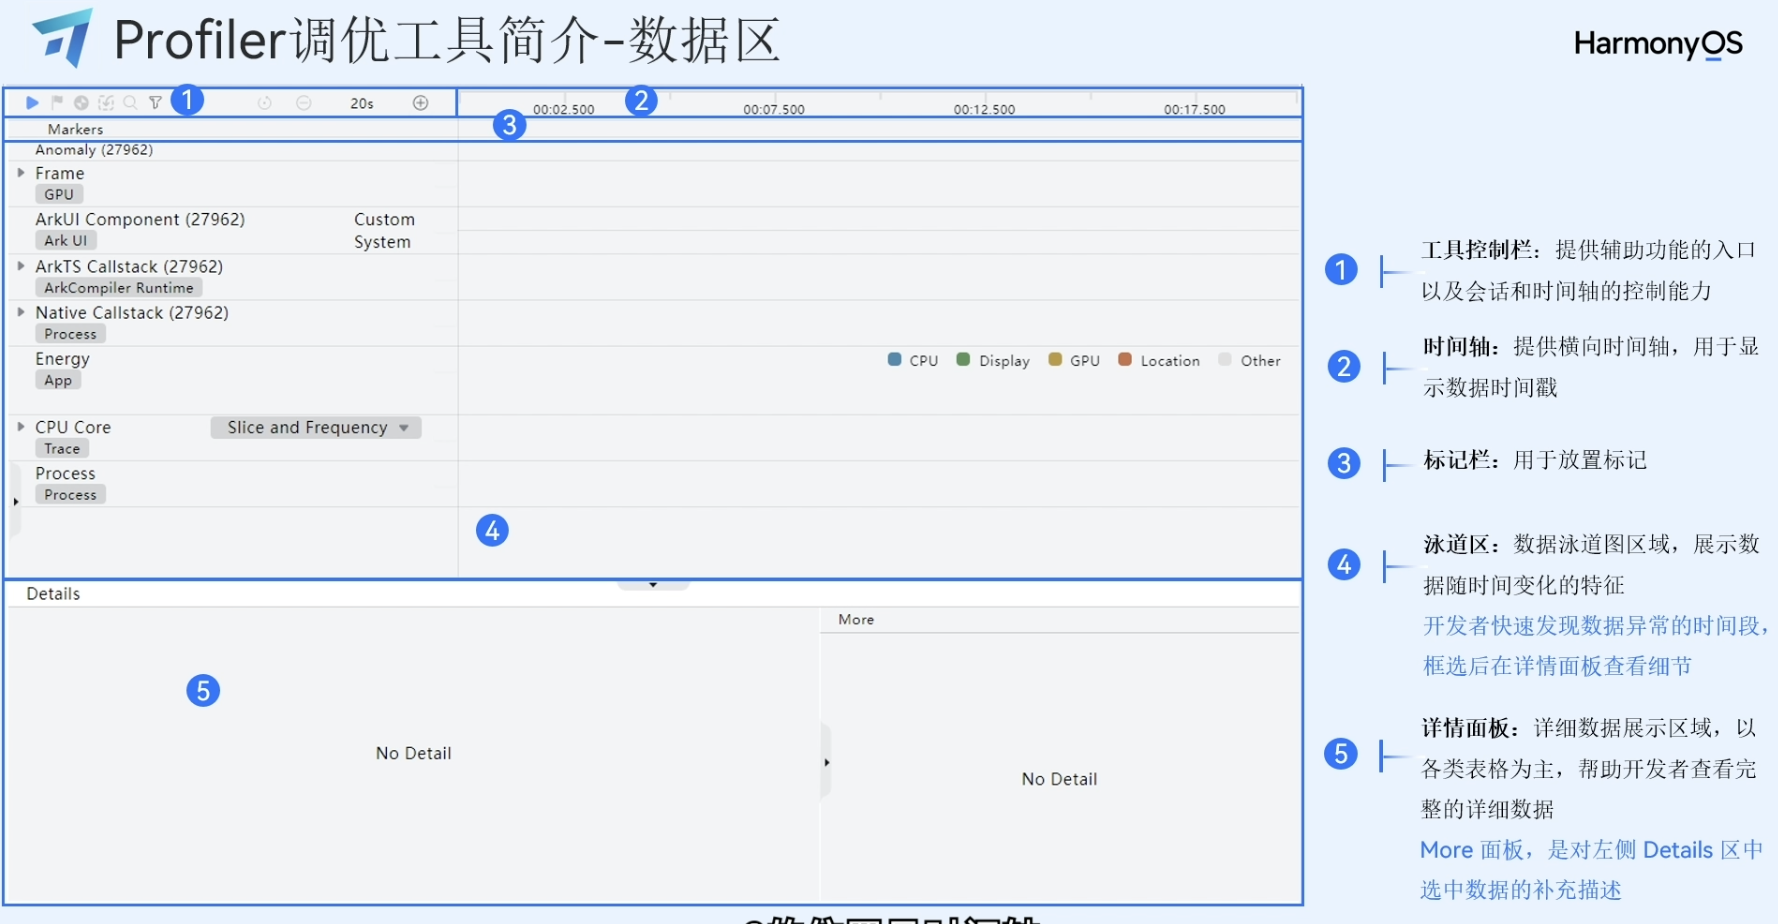Zoom in timeline with plus icon
Screen dimensions: 1778x924
click(421, 103)
